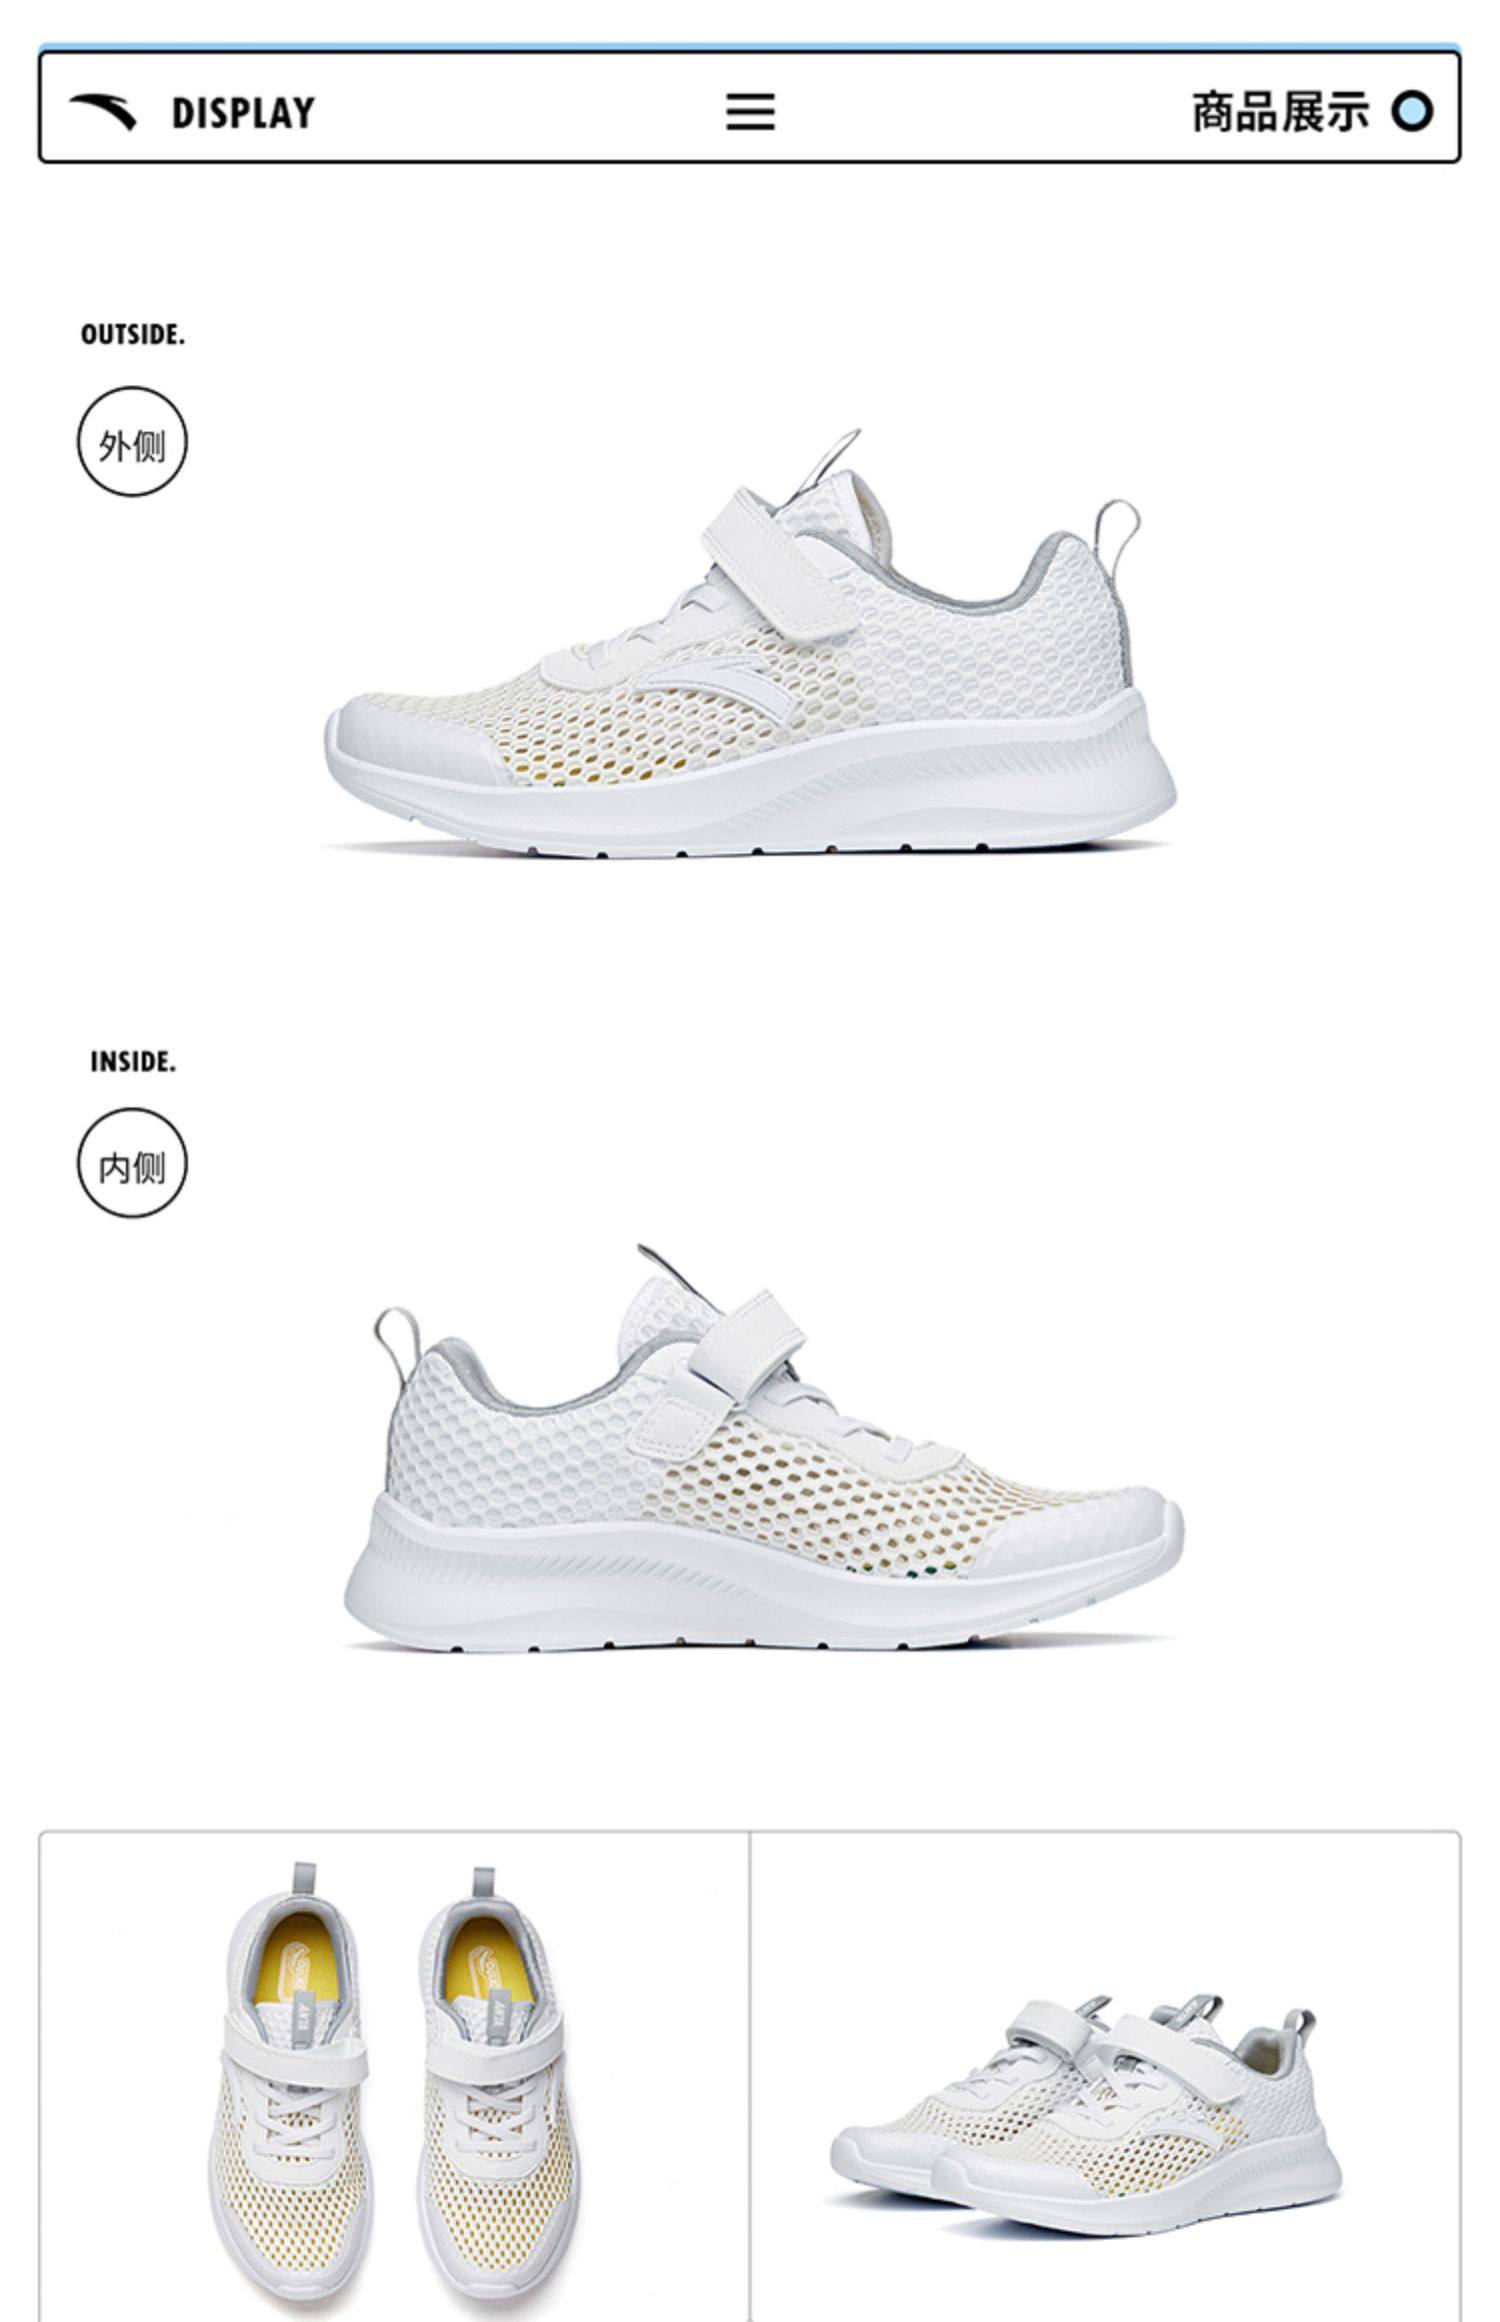Click the 商品展示 heading text
Screen dimensions: 1500x2322
pyautogui.click(x=1279, y=111)
